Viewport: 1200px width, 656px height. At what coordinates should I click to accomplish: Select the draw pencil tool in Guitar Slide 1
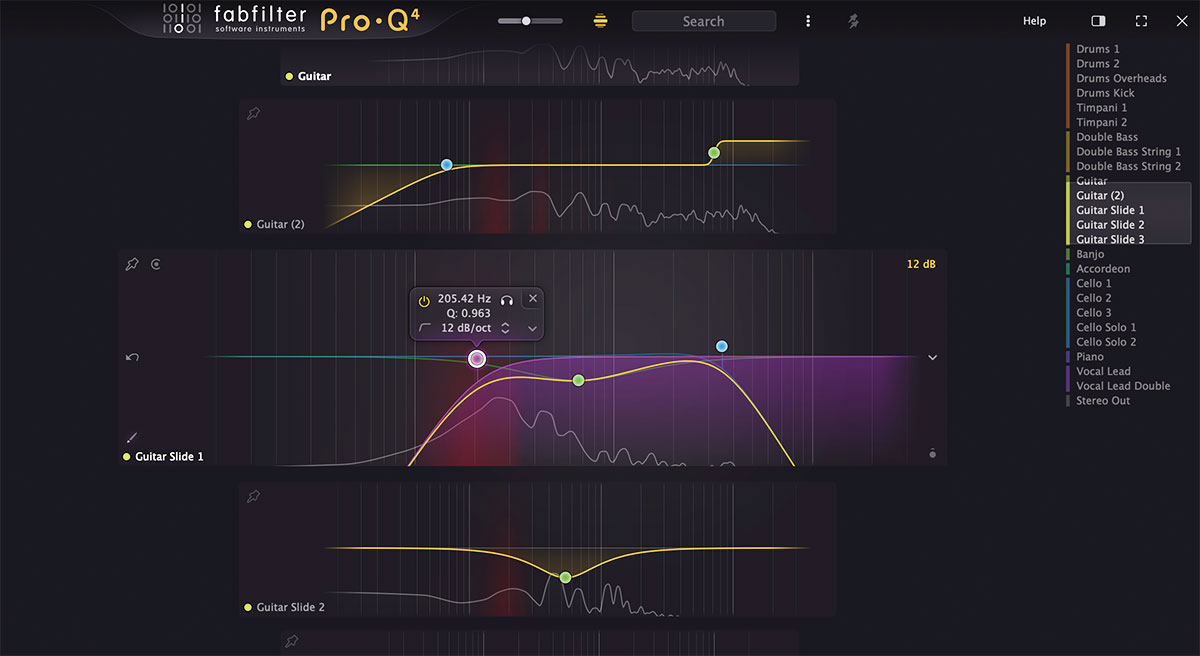(x=131, y=437)
